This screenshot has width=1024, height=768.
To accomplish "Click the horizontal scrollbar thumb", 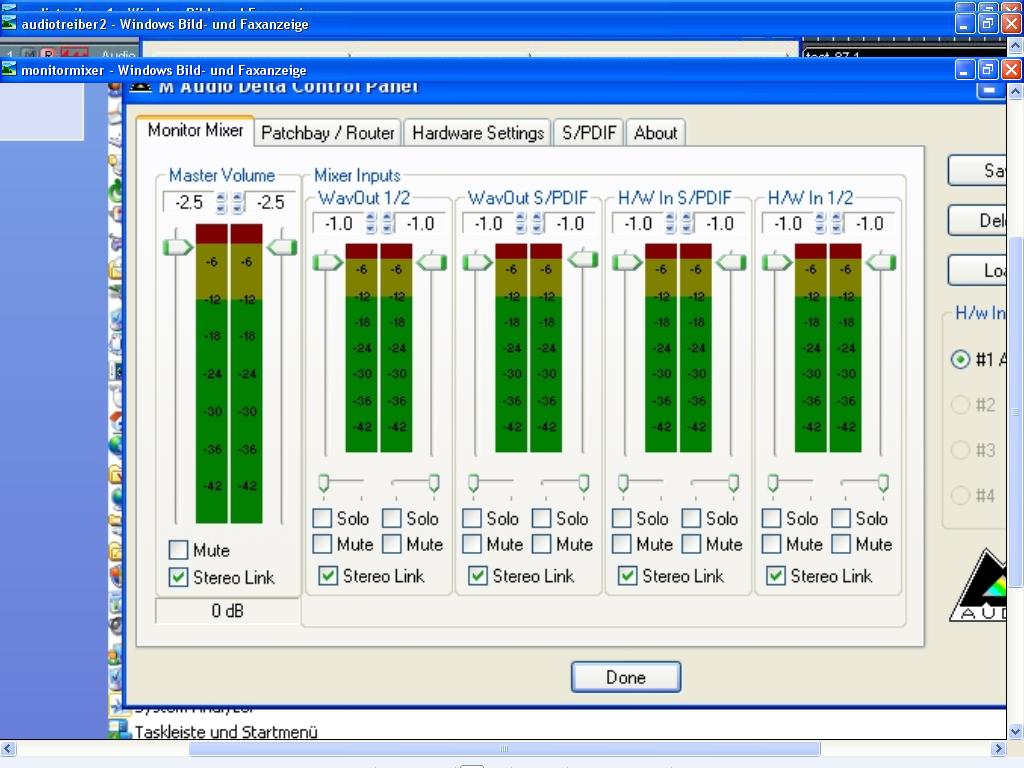I will tap(504, 748).
